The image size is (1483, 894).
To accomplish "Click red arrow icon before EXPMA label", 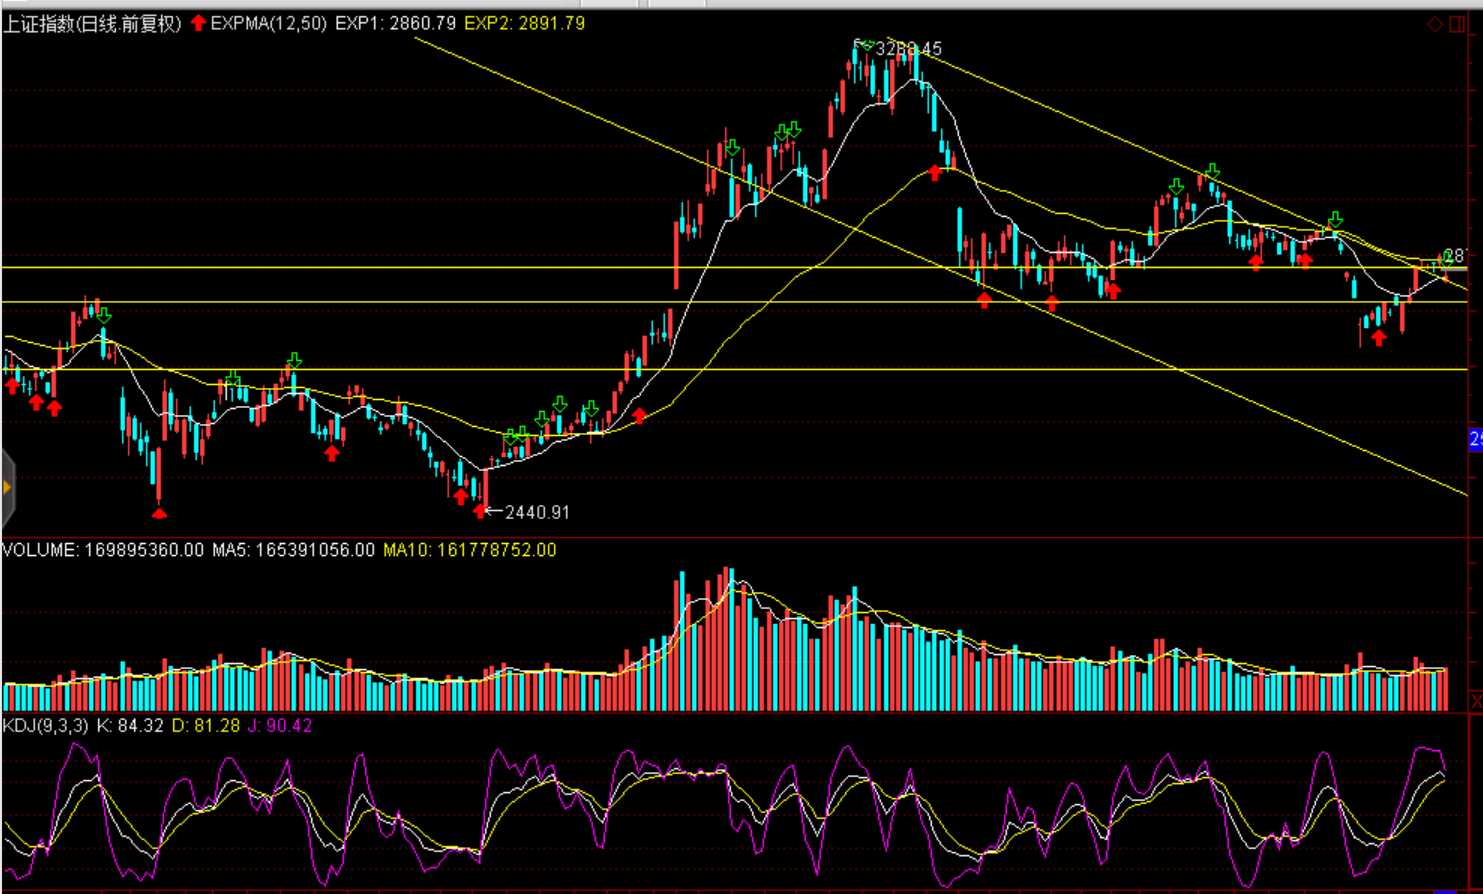I will coord(198,23).
